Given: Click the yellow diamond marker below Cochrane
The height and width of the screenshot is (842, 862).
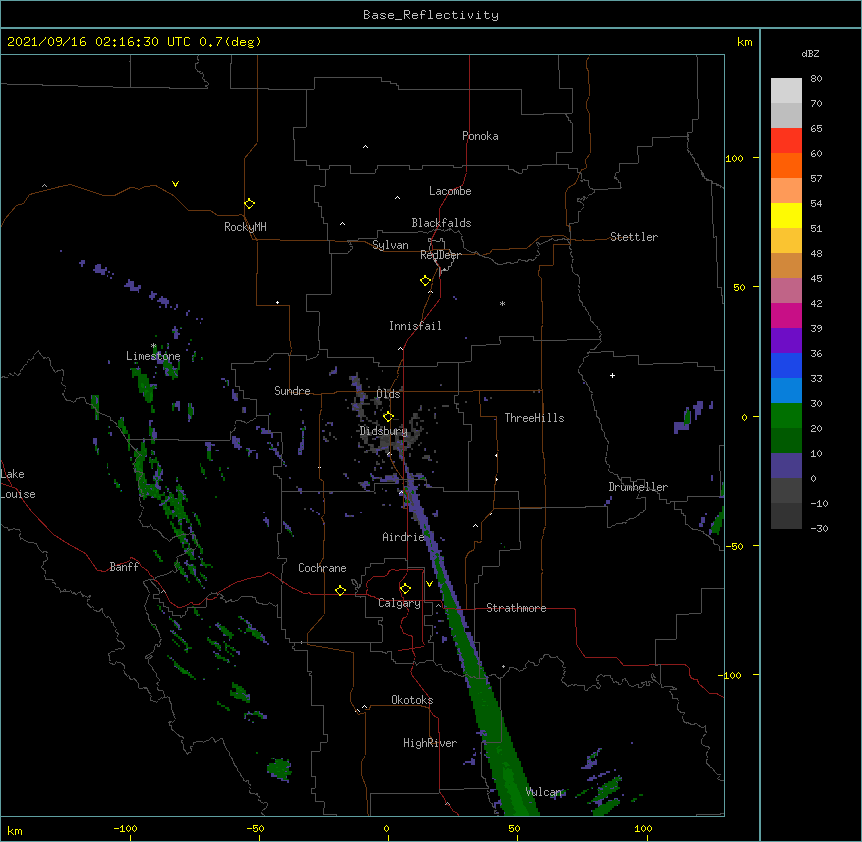Looking at the screenshot, I should click(340, 590).
